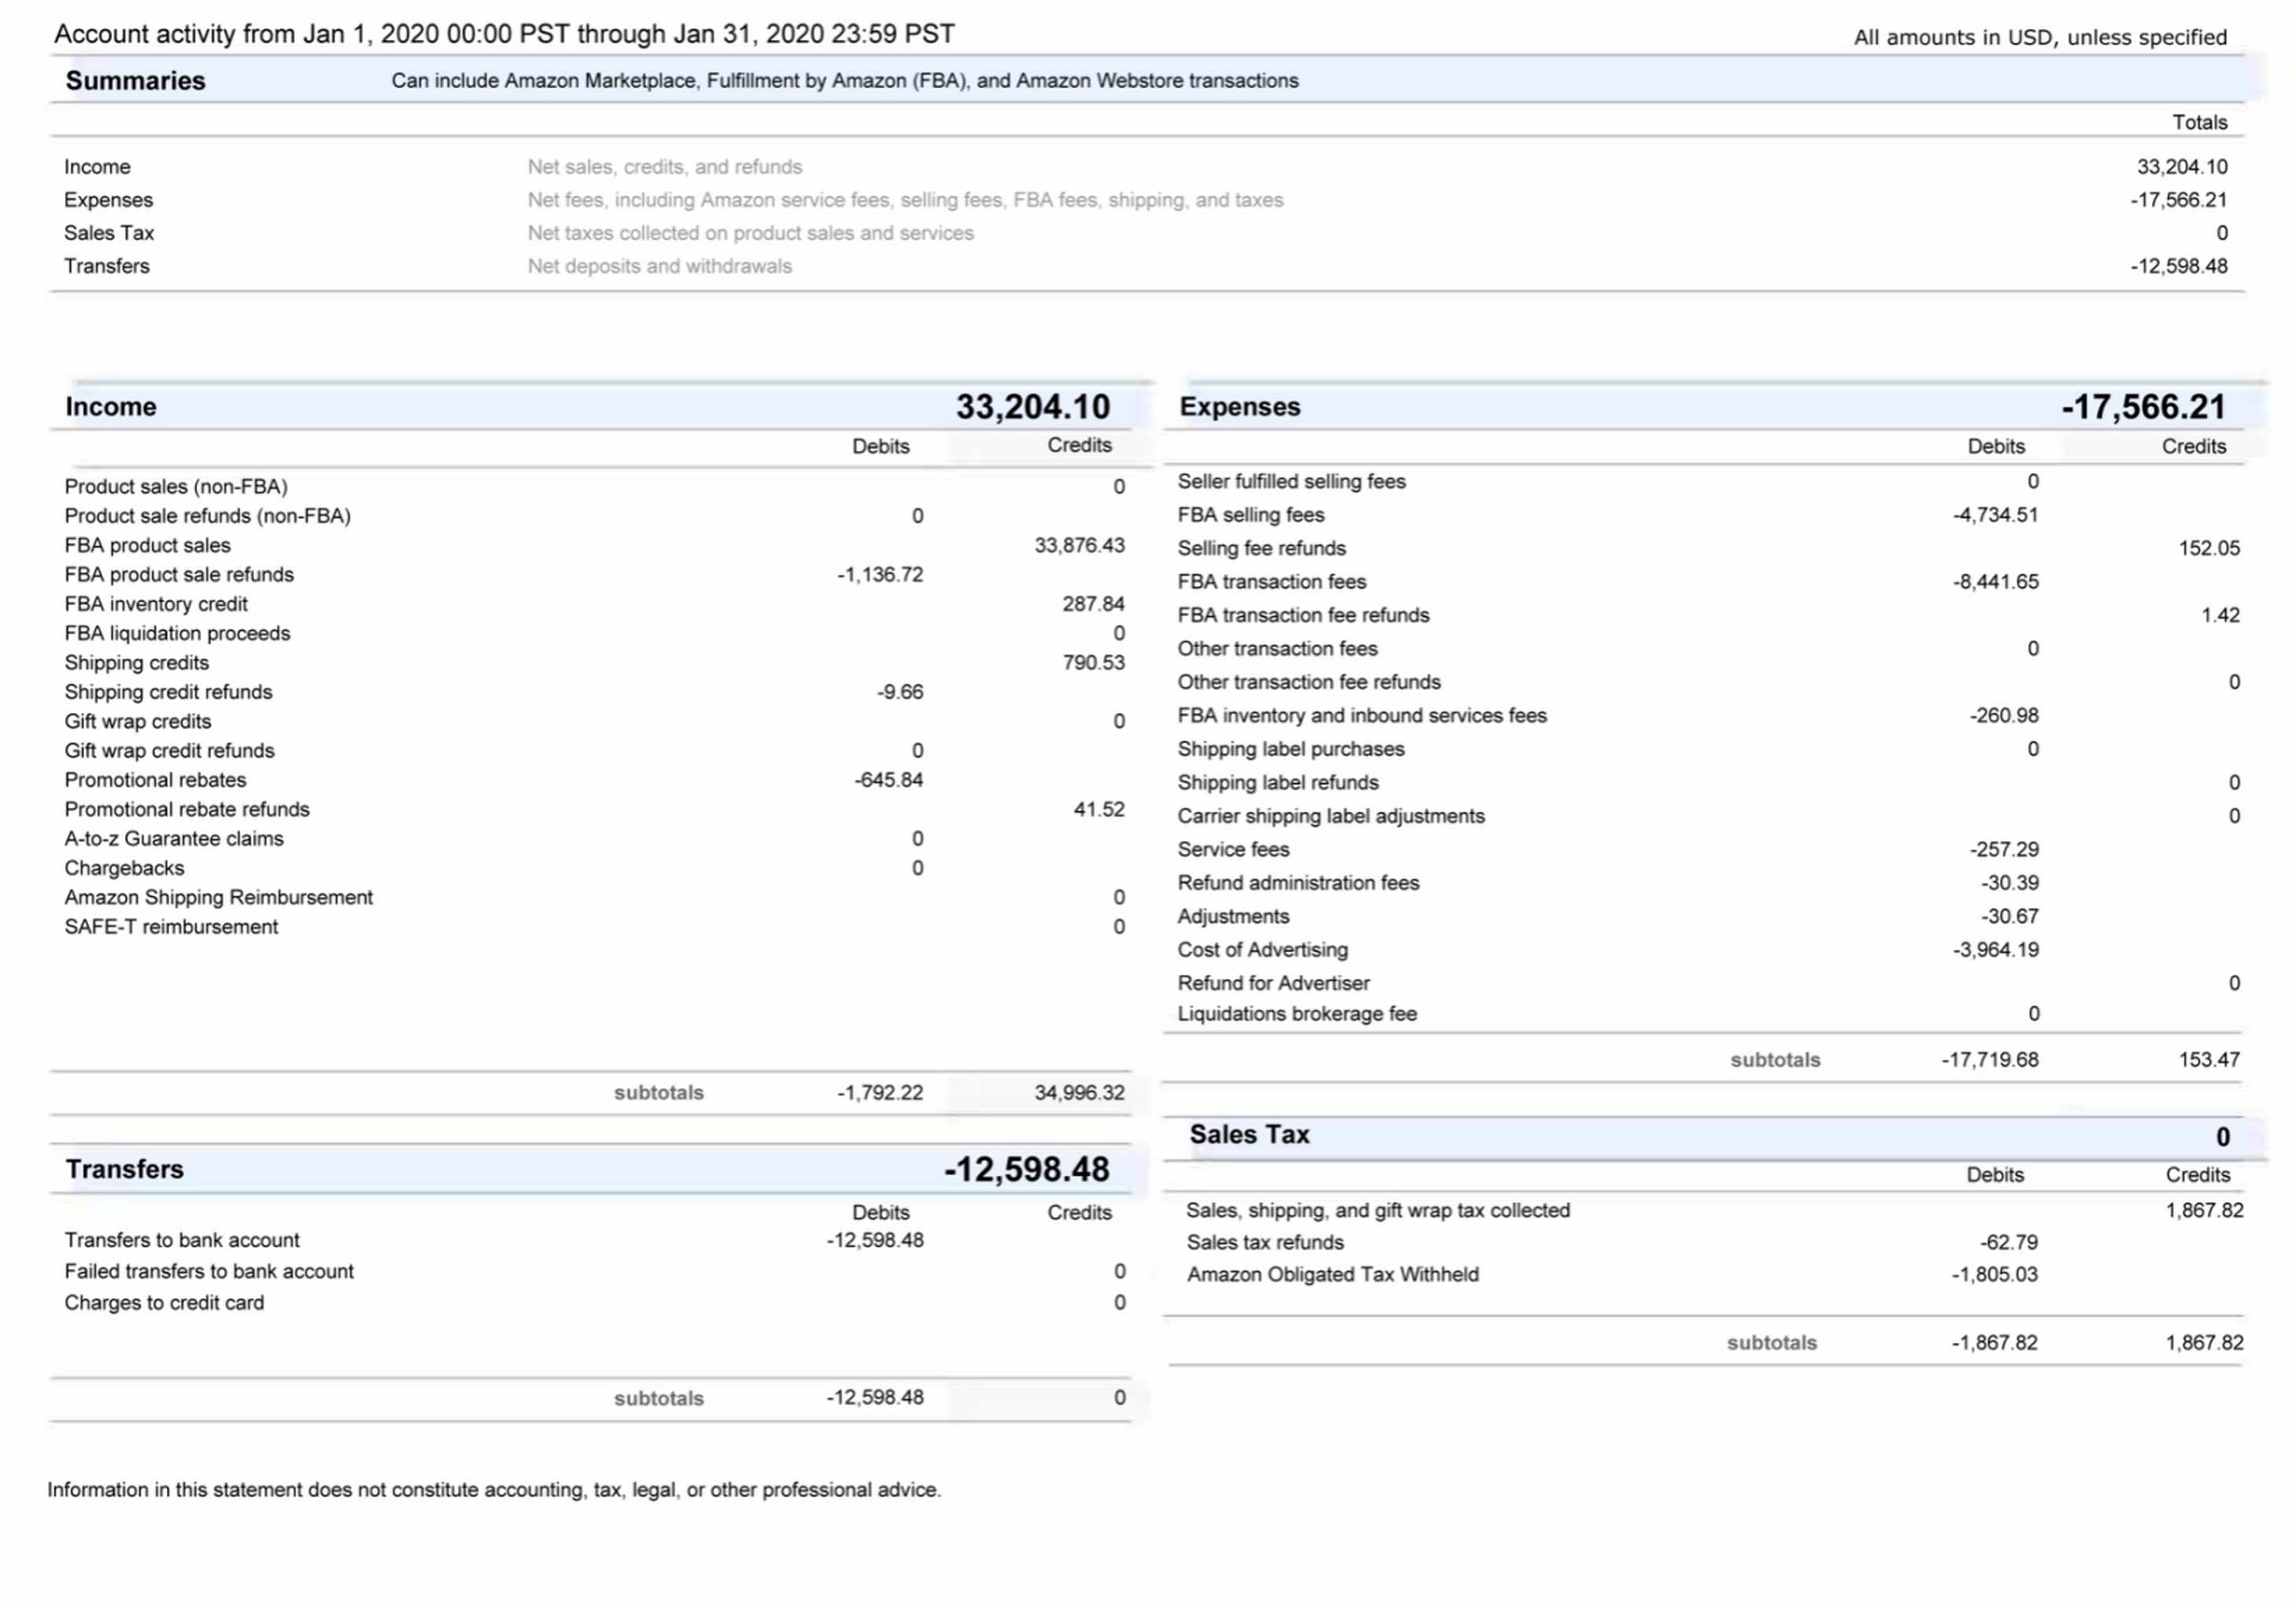Click Shipping credits amount 790.53

pyautogui.click(x=1093, y=663)
